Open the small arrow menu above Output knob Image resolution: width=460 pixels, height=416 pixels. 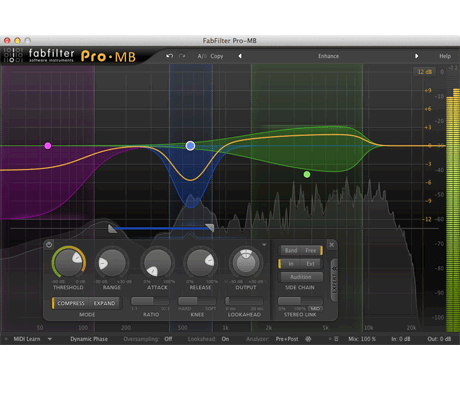(x=264, y=245)
